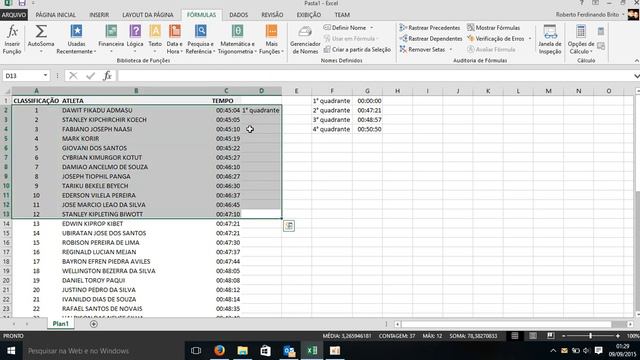
Task: Toggle Mostrar Fórmulas
Action: [x=493, y=28]
